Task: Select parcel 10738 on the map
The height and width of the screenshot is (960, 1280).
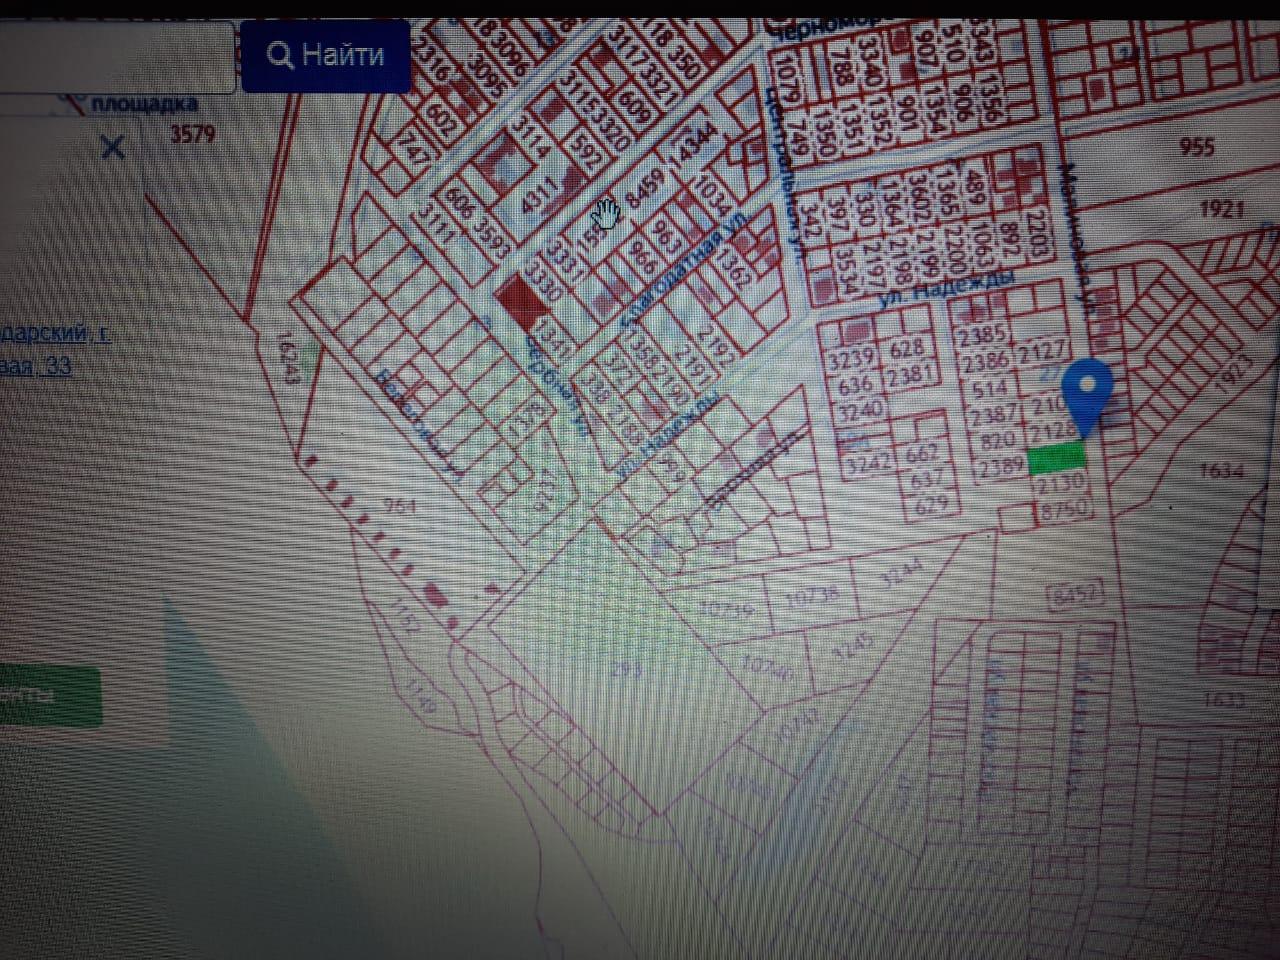Action: point(814,597)
